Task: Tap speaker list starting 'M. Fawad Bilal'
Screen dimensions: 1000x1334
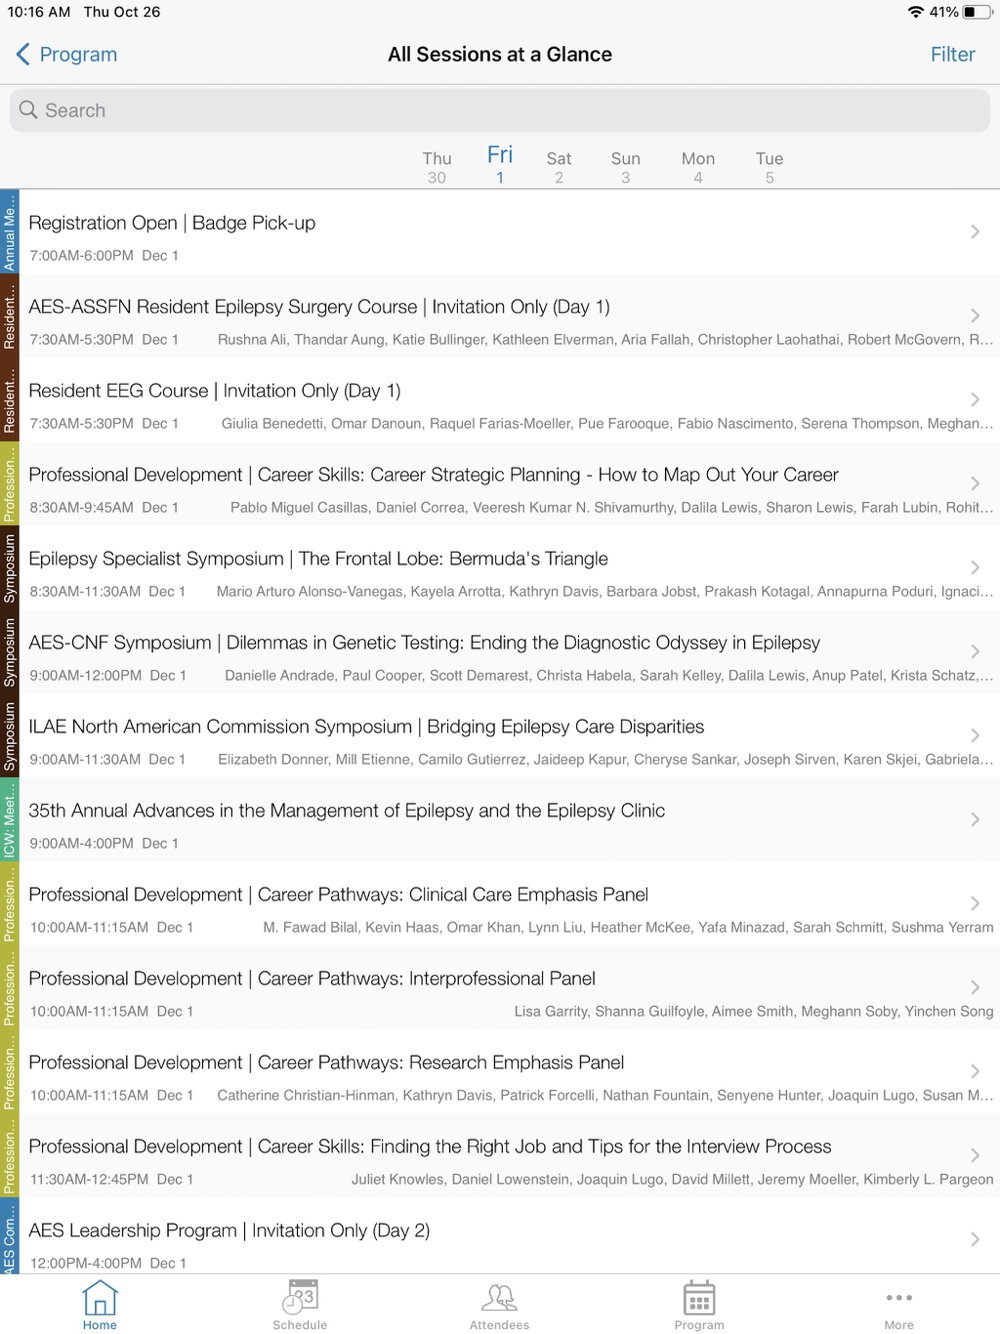Action: [x=628, y=928]
